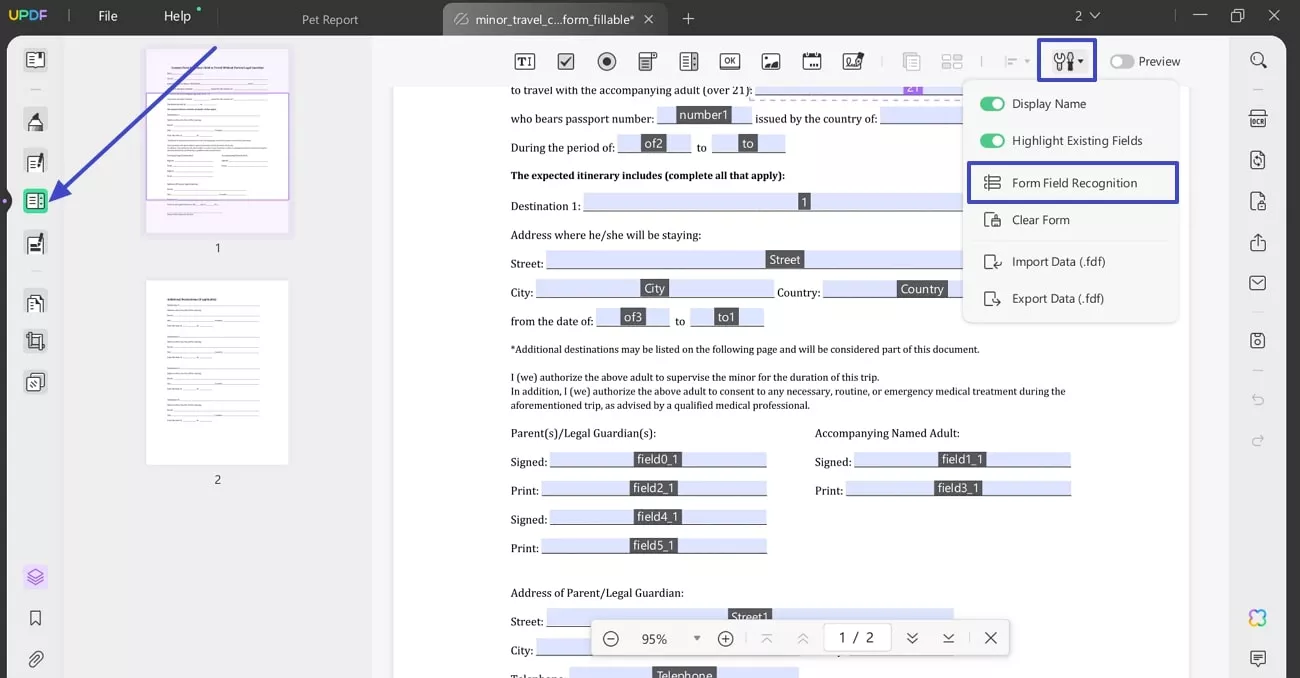Select the OK Button form tool
The width and height of the screenshot is (1300, 678).
tap(729, 61)
